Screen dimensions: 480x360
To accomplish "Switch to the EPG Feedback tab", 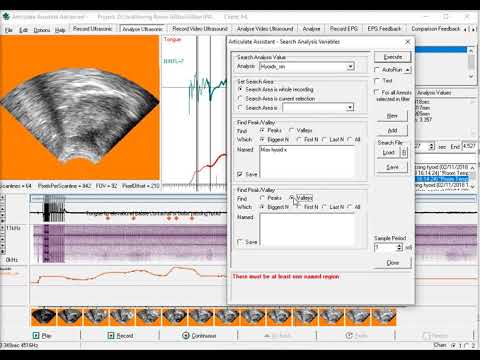I will (x=384, y=29).
